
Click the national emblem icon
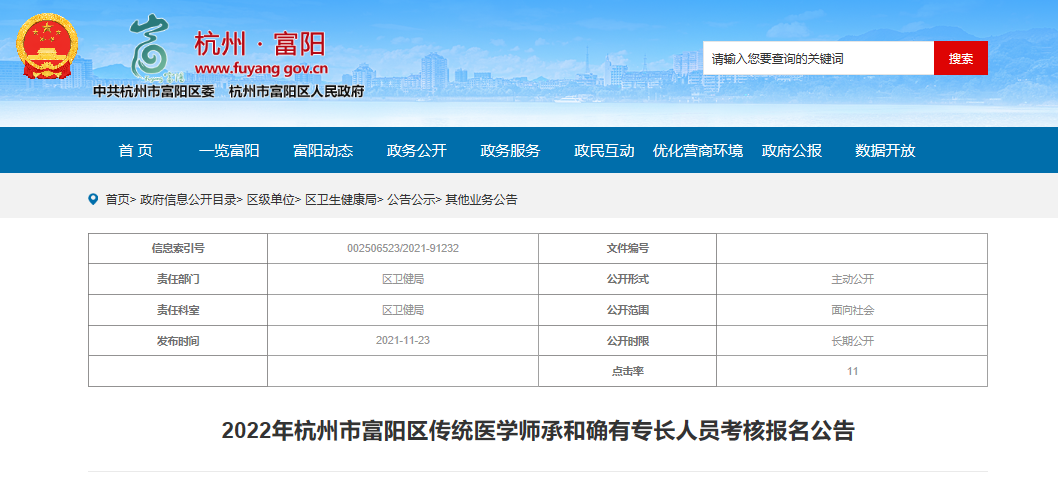pyautogui.click(x=47, y=47)
